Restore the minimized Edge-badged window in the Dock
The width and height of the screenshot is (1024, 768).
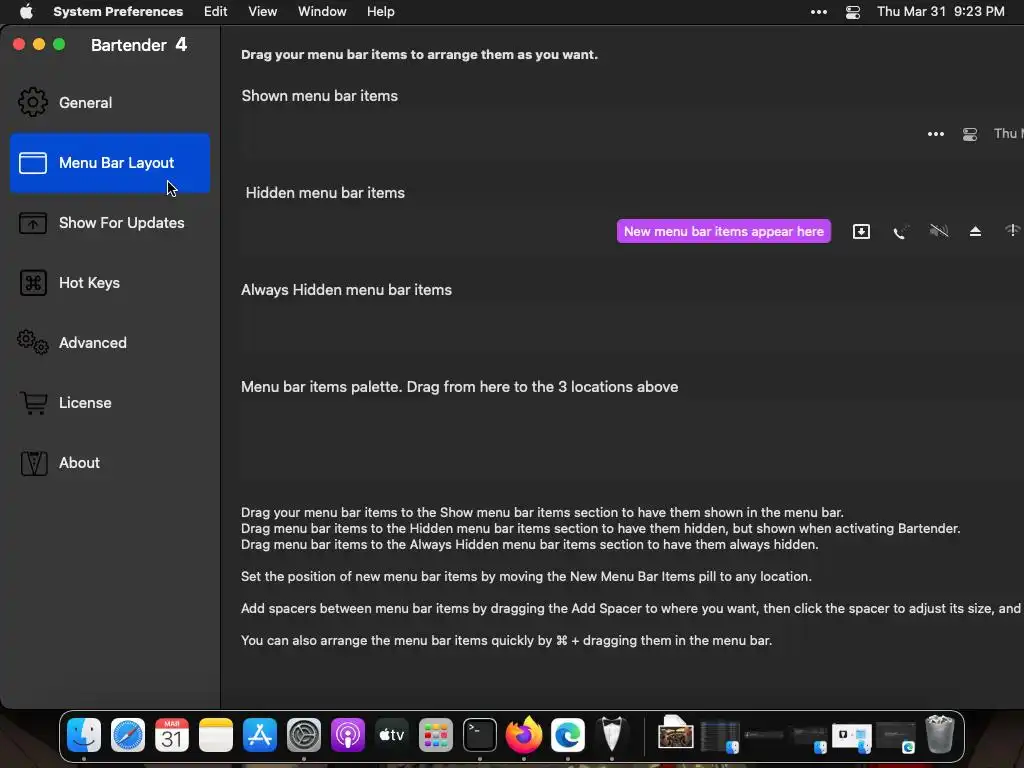(896, 737)
